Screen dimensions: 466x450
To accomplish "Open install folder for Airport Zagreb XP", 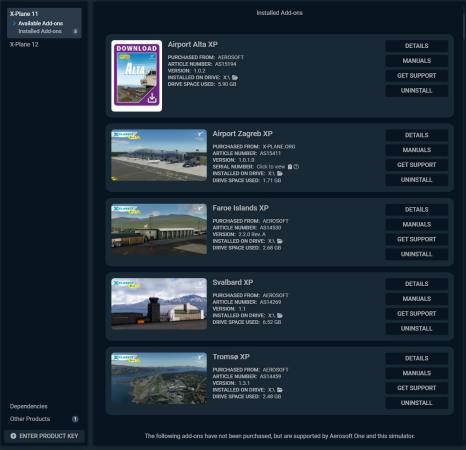I will coord(280,173).
